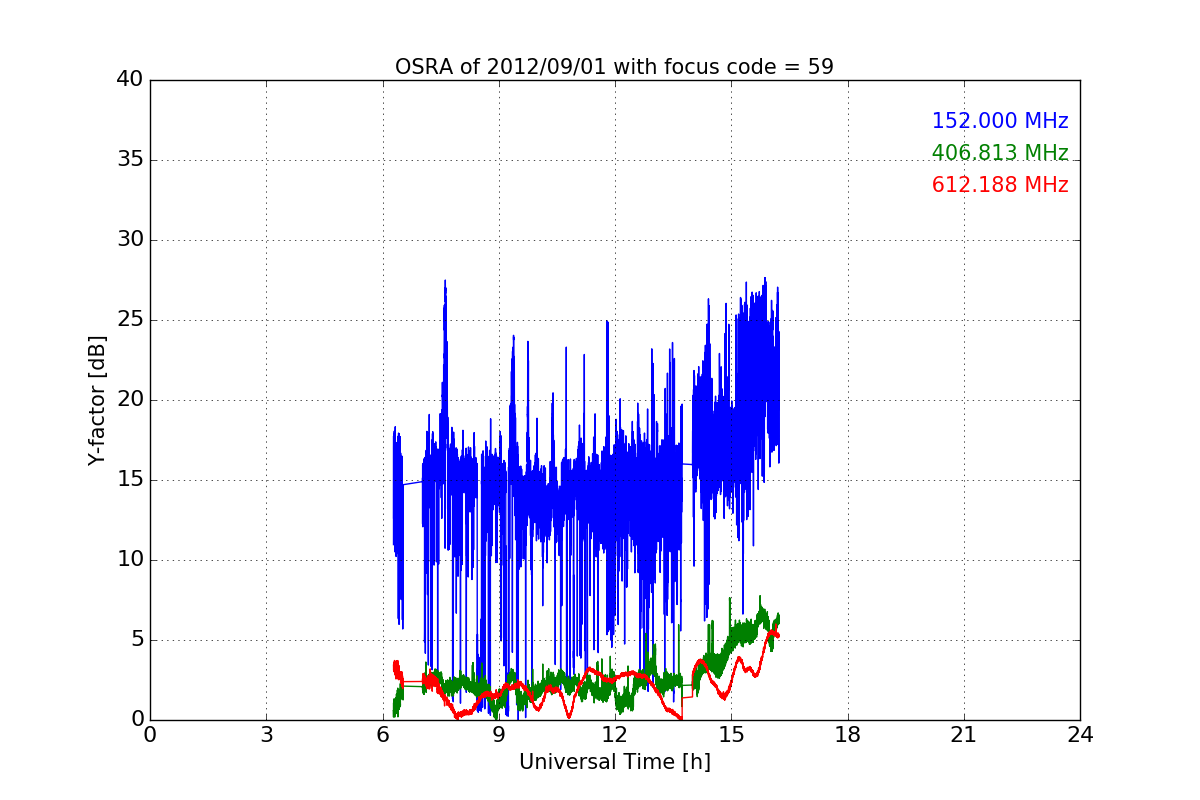
Task: Click the plot title 'OSRA of 2012/09/01 with focus code = 59'
Action: (614, 67)
